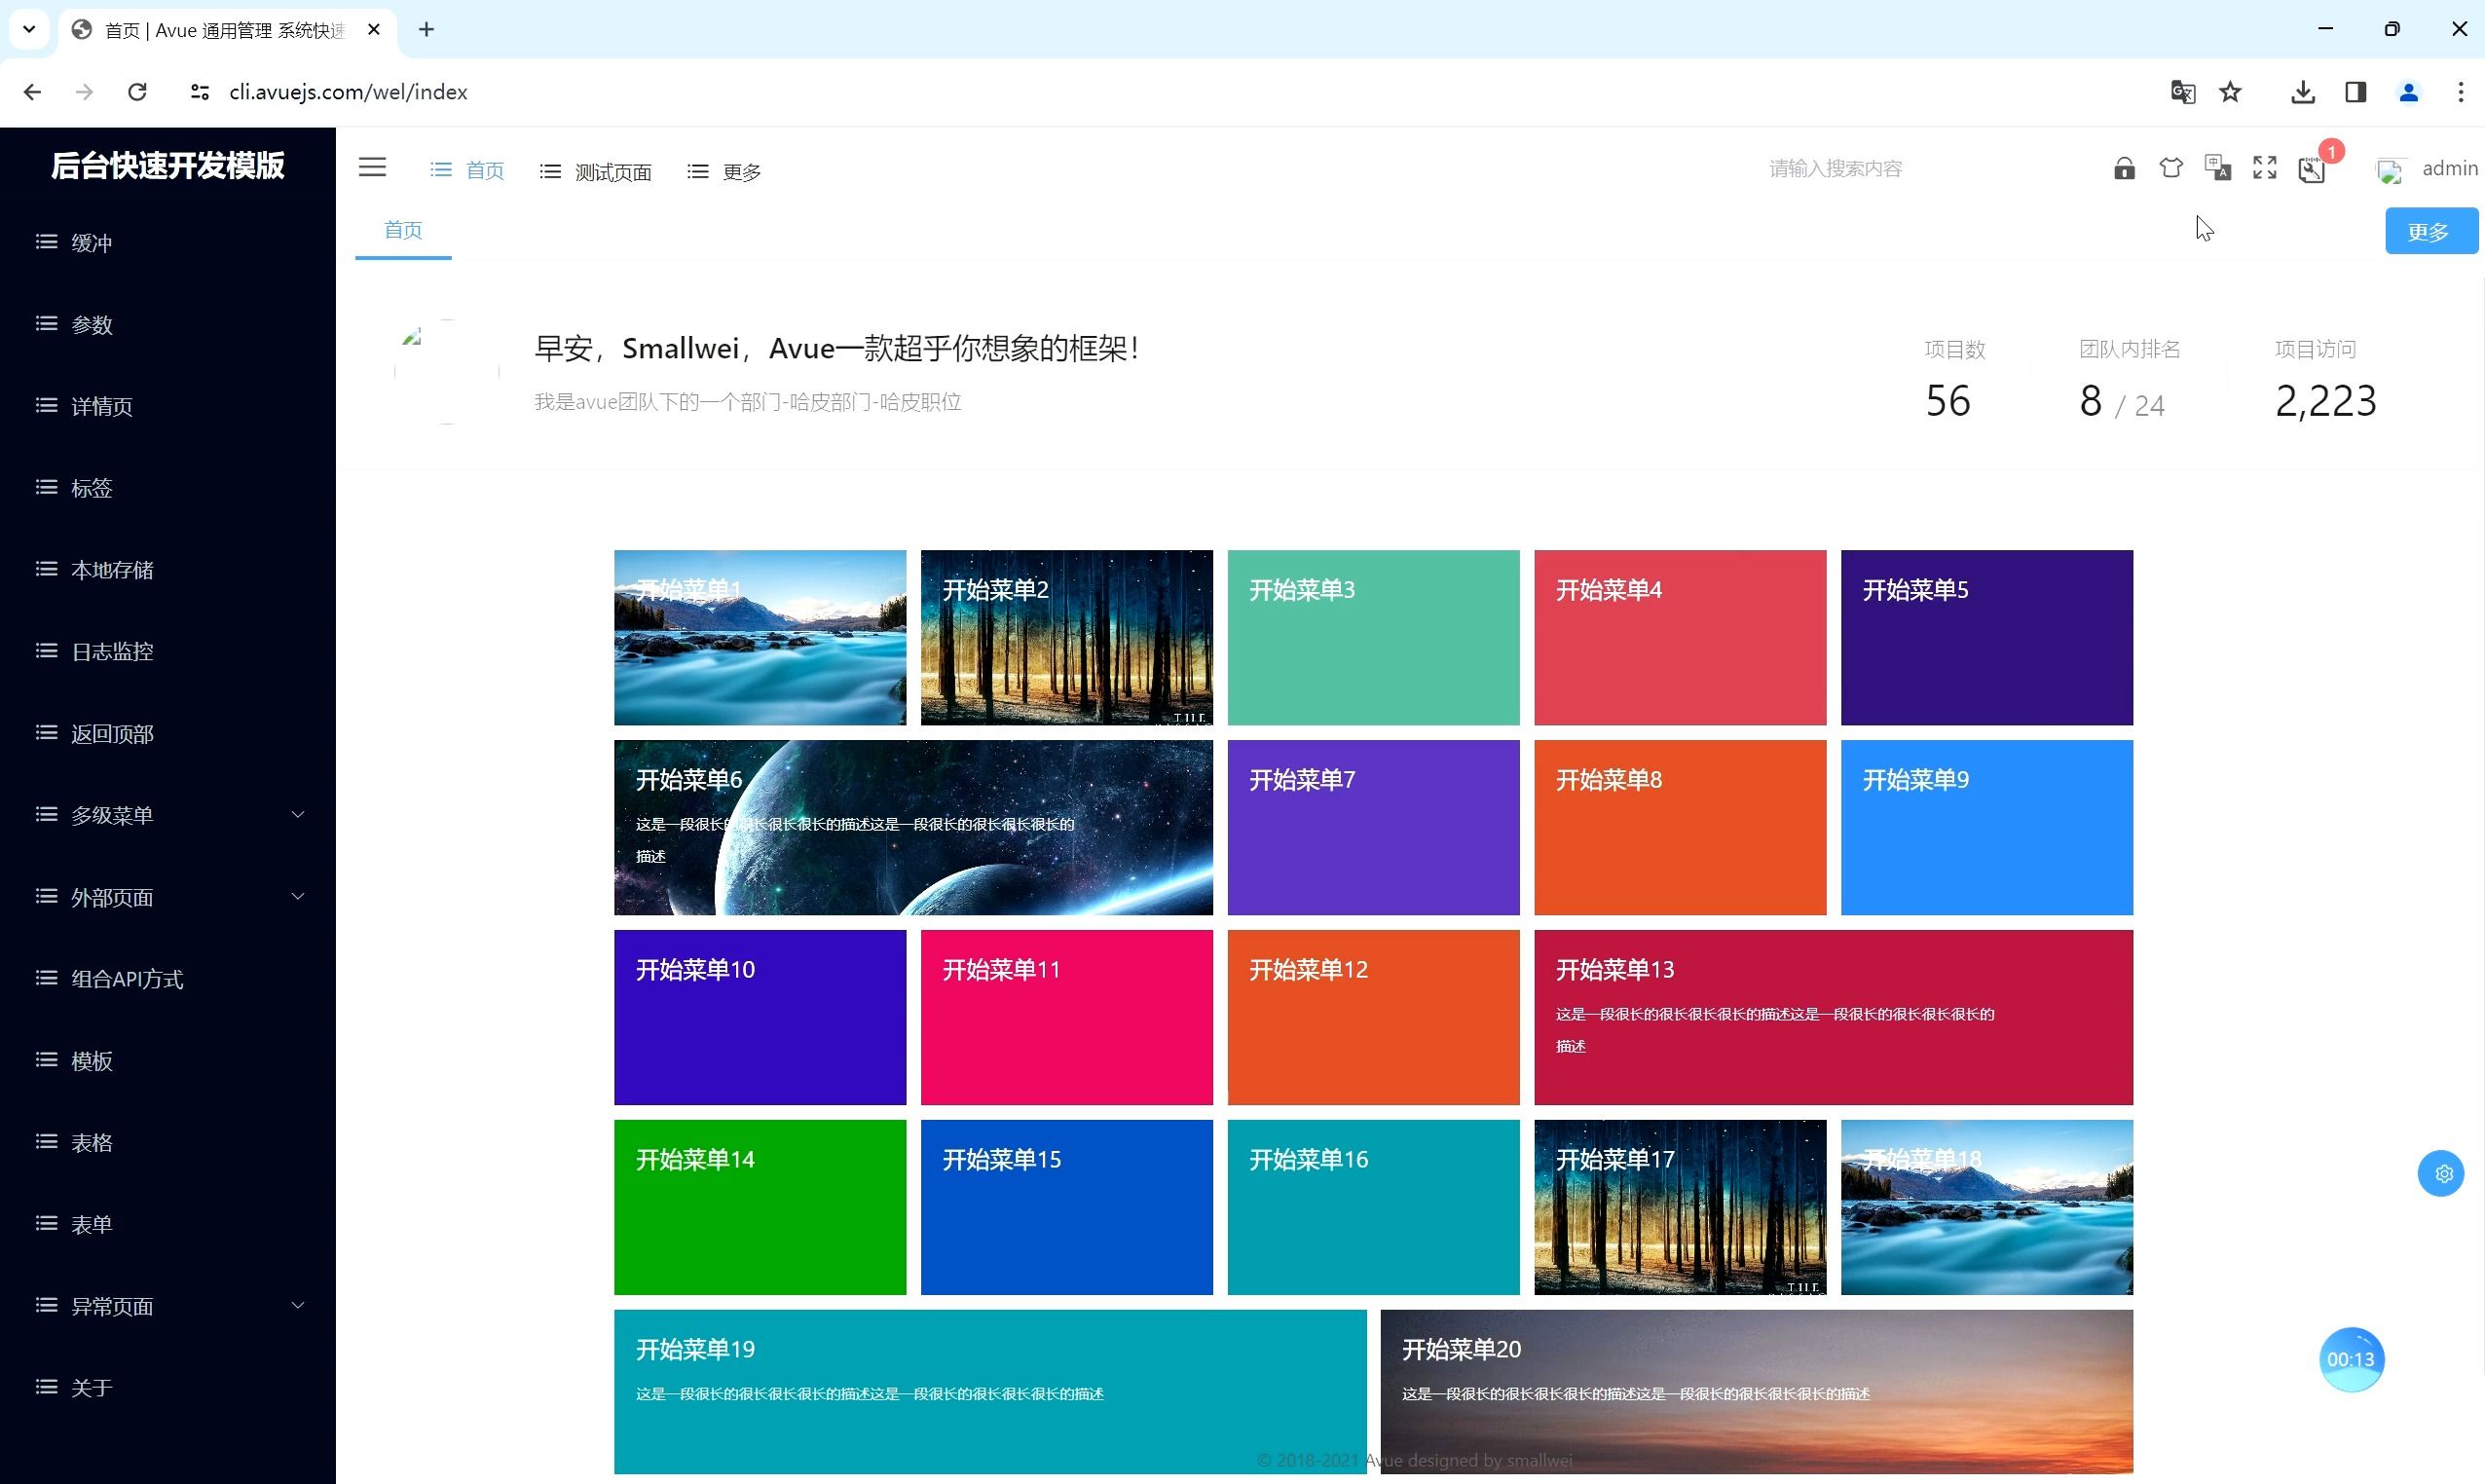This screenshot has width=2485, height=1484.
Task: Open Chrome three-dot menu
Action: 2460,92
